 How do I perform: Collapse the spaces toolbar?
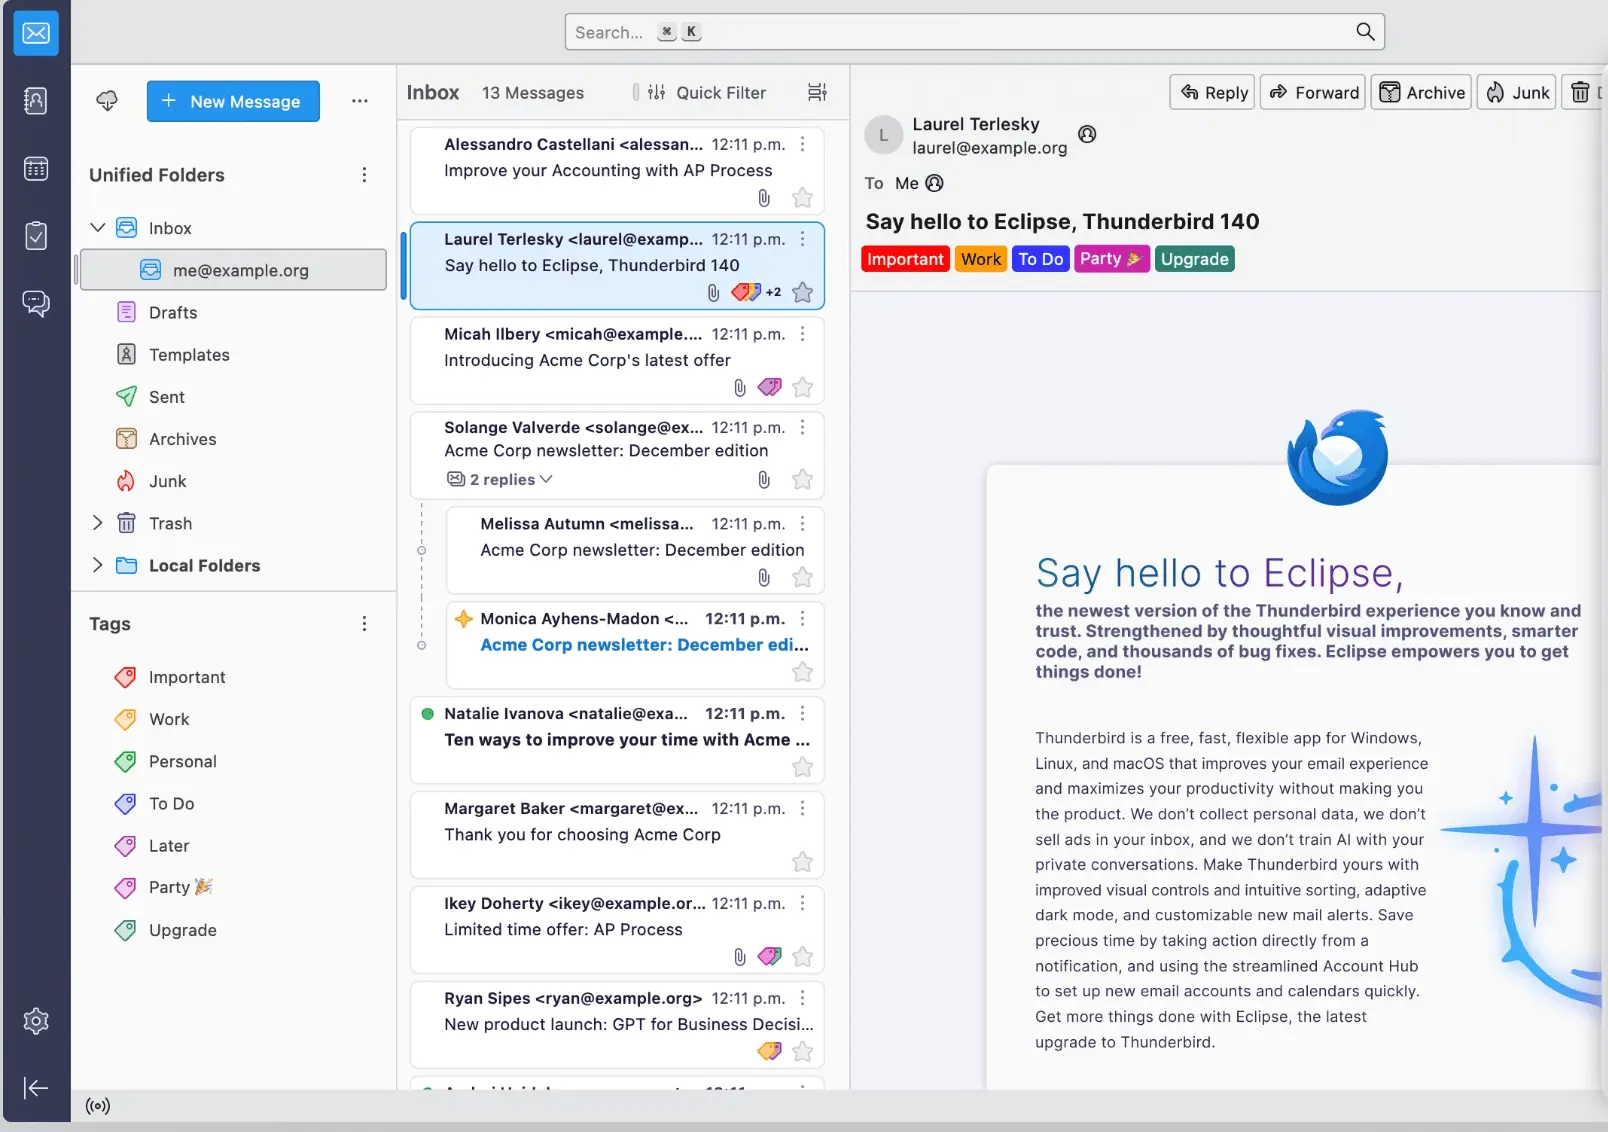tap(36, 1088)
